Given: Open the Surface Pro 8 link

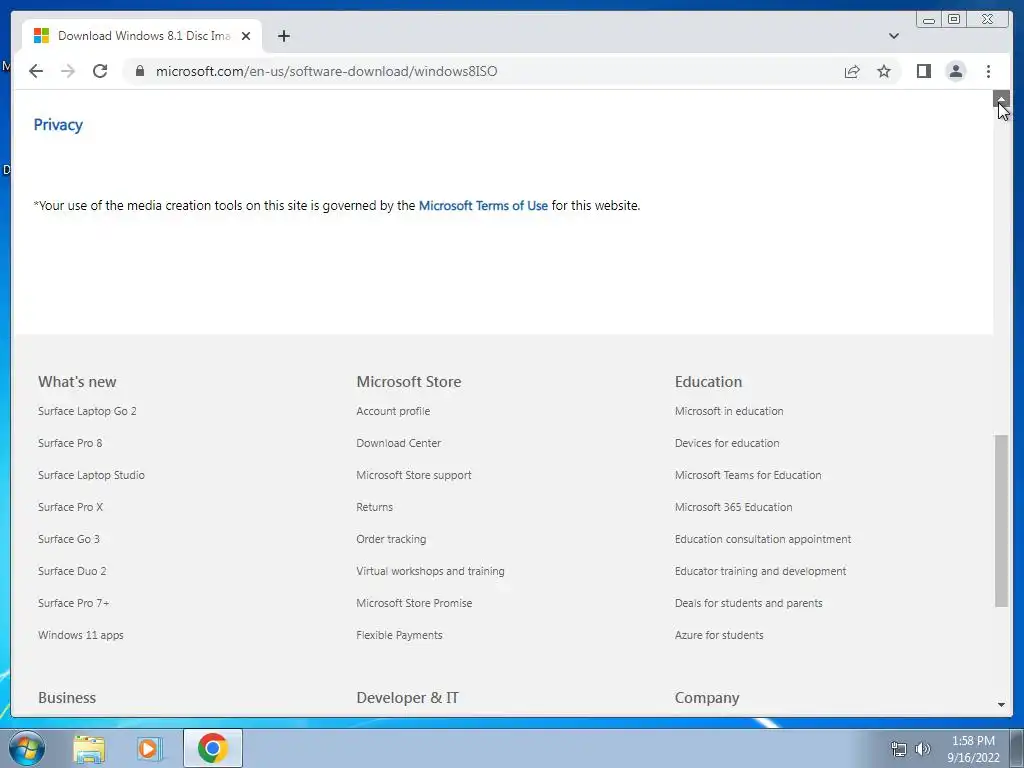Looking at the screenshot, I should (70, 443).
